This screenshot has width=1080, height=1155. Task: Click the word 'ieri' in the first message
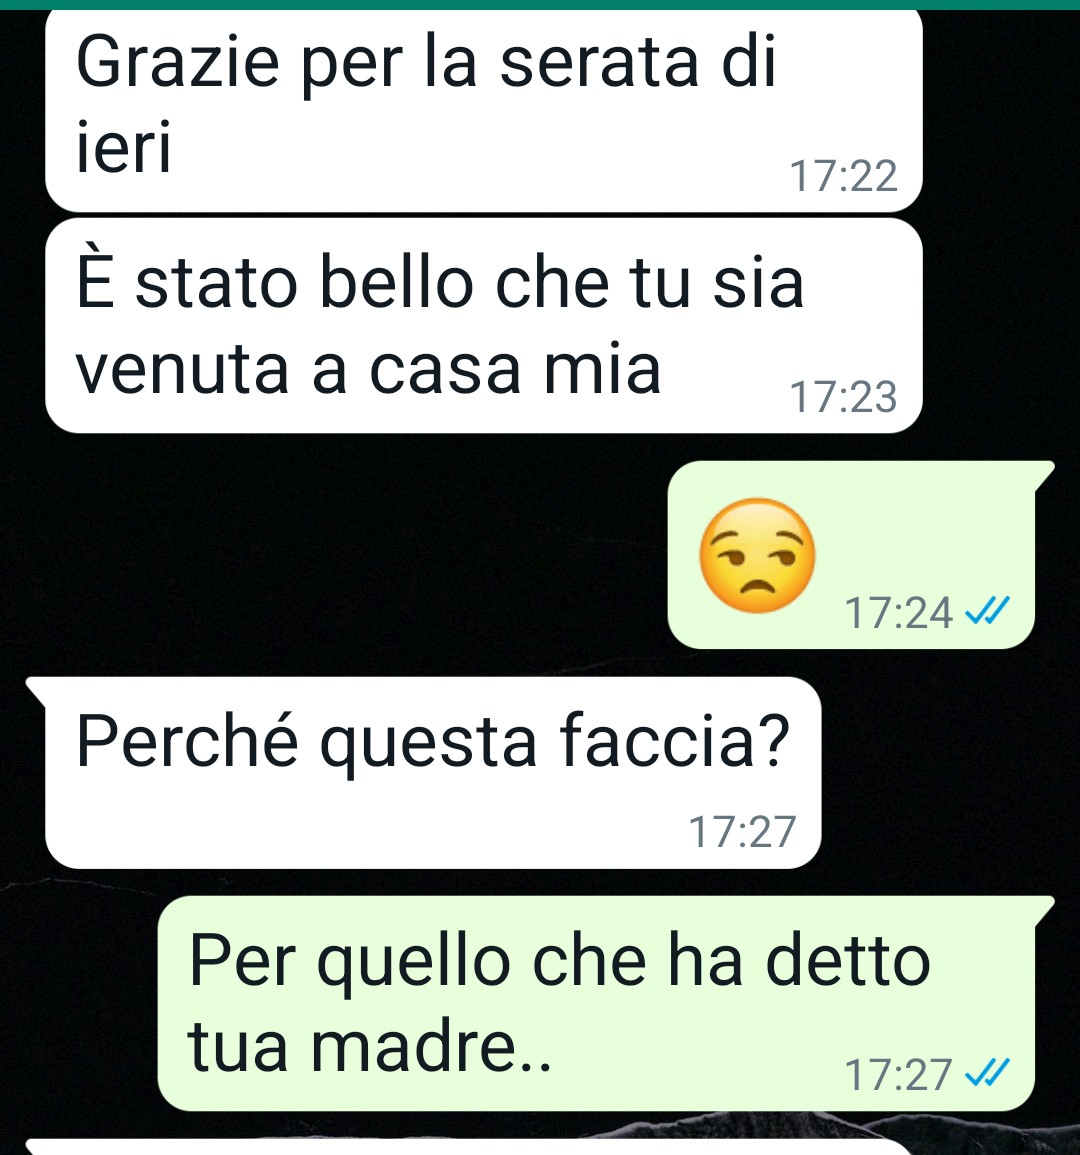point(124,146)
